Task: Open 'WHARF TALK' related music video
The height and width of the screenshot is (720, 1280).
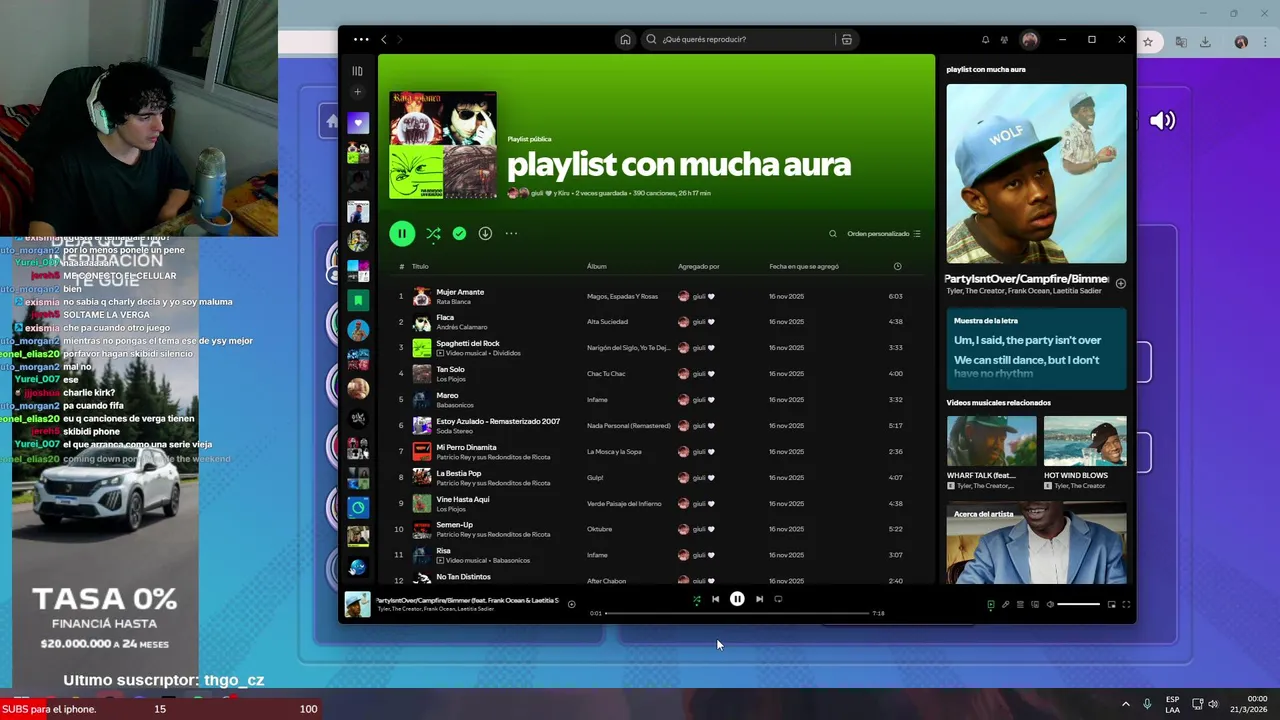Action: (x=991, y=453)
